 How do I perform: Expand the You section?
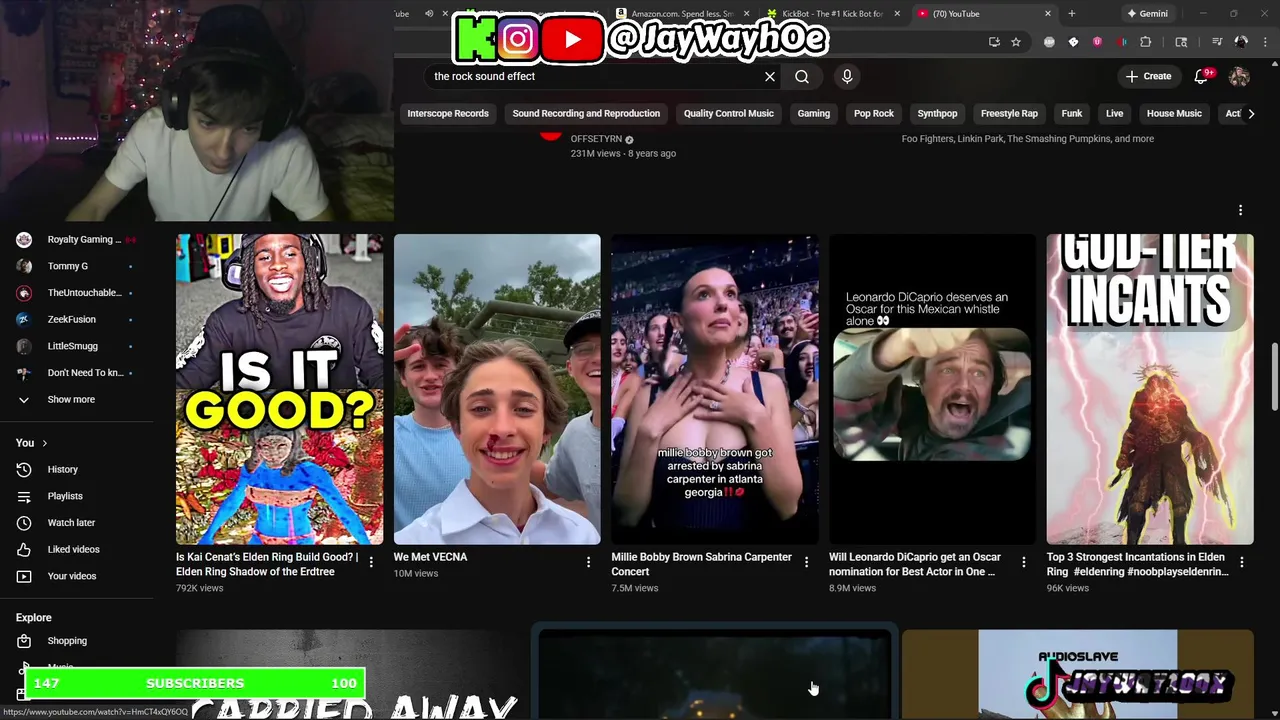tap(31, 443)
